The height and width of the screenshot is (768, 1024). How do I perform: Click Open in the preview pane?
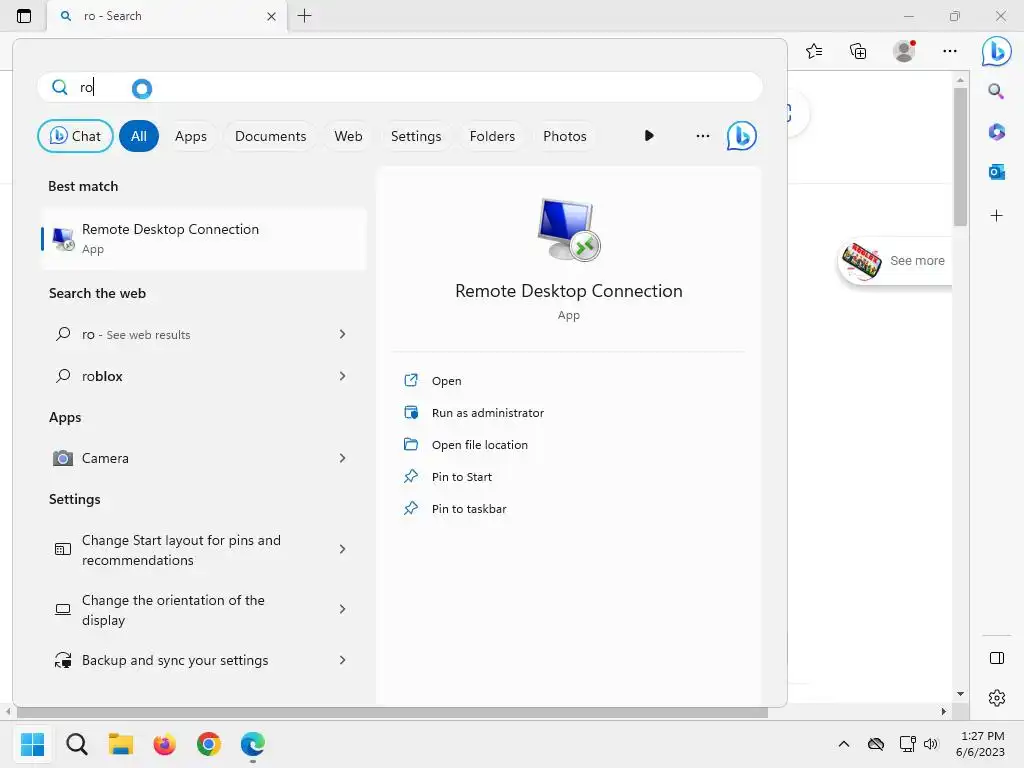(x=446, y=381)
